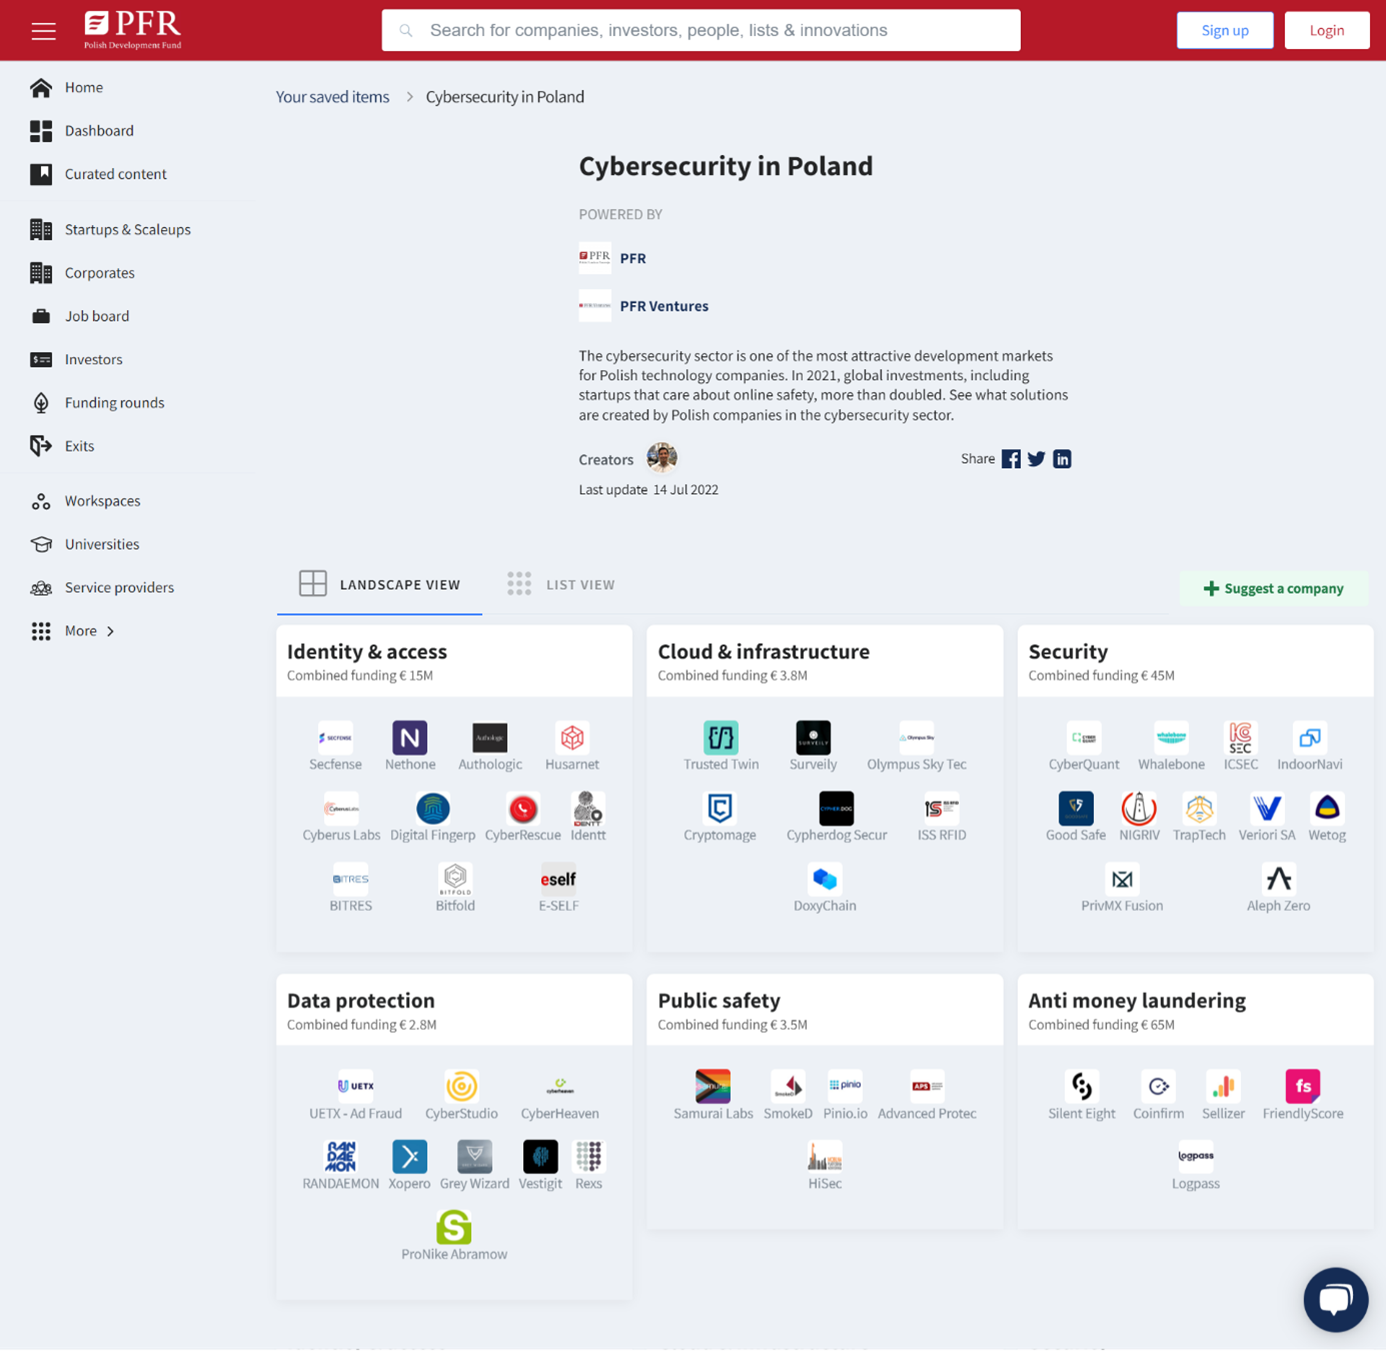Open the hamburger menu icon

[43, 31]
